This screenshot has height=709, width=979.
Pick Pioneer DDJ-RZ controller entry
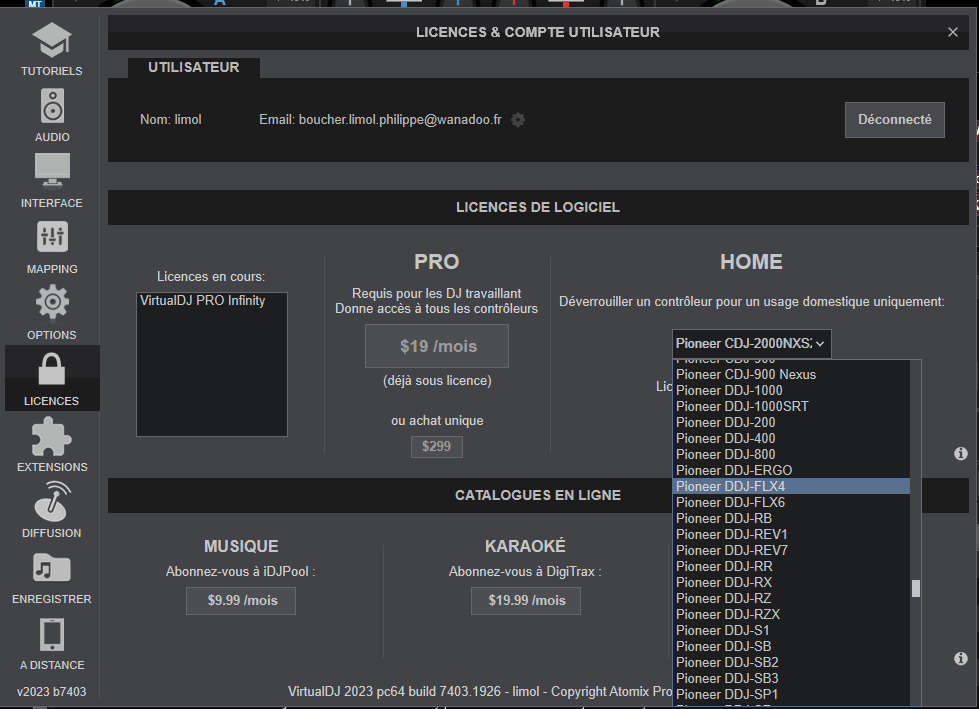[x=792, y=599]
